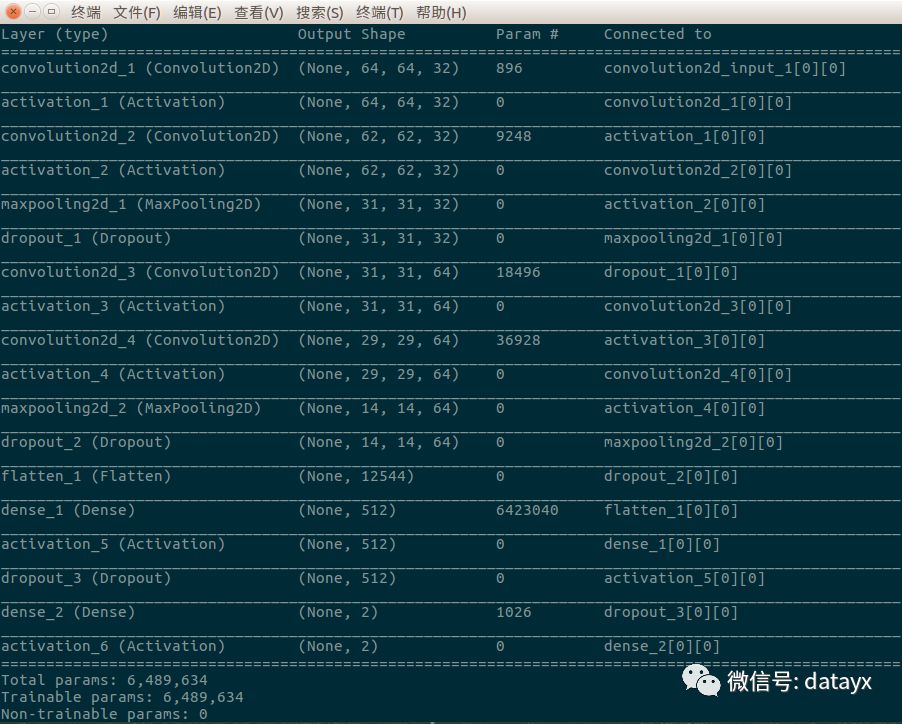Click output shape (None, 29, 29, 64) of convolution2d_4

pyautogui.click(x=379, y=340)
